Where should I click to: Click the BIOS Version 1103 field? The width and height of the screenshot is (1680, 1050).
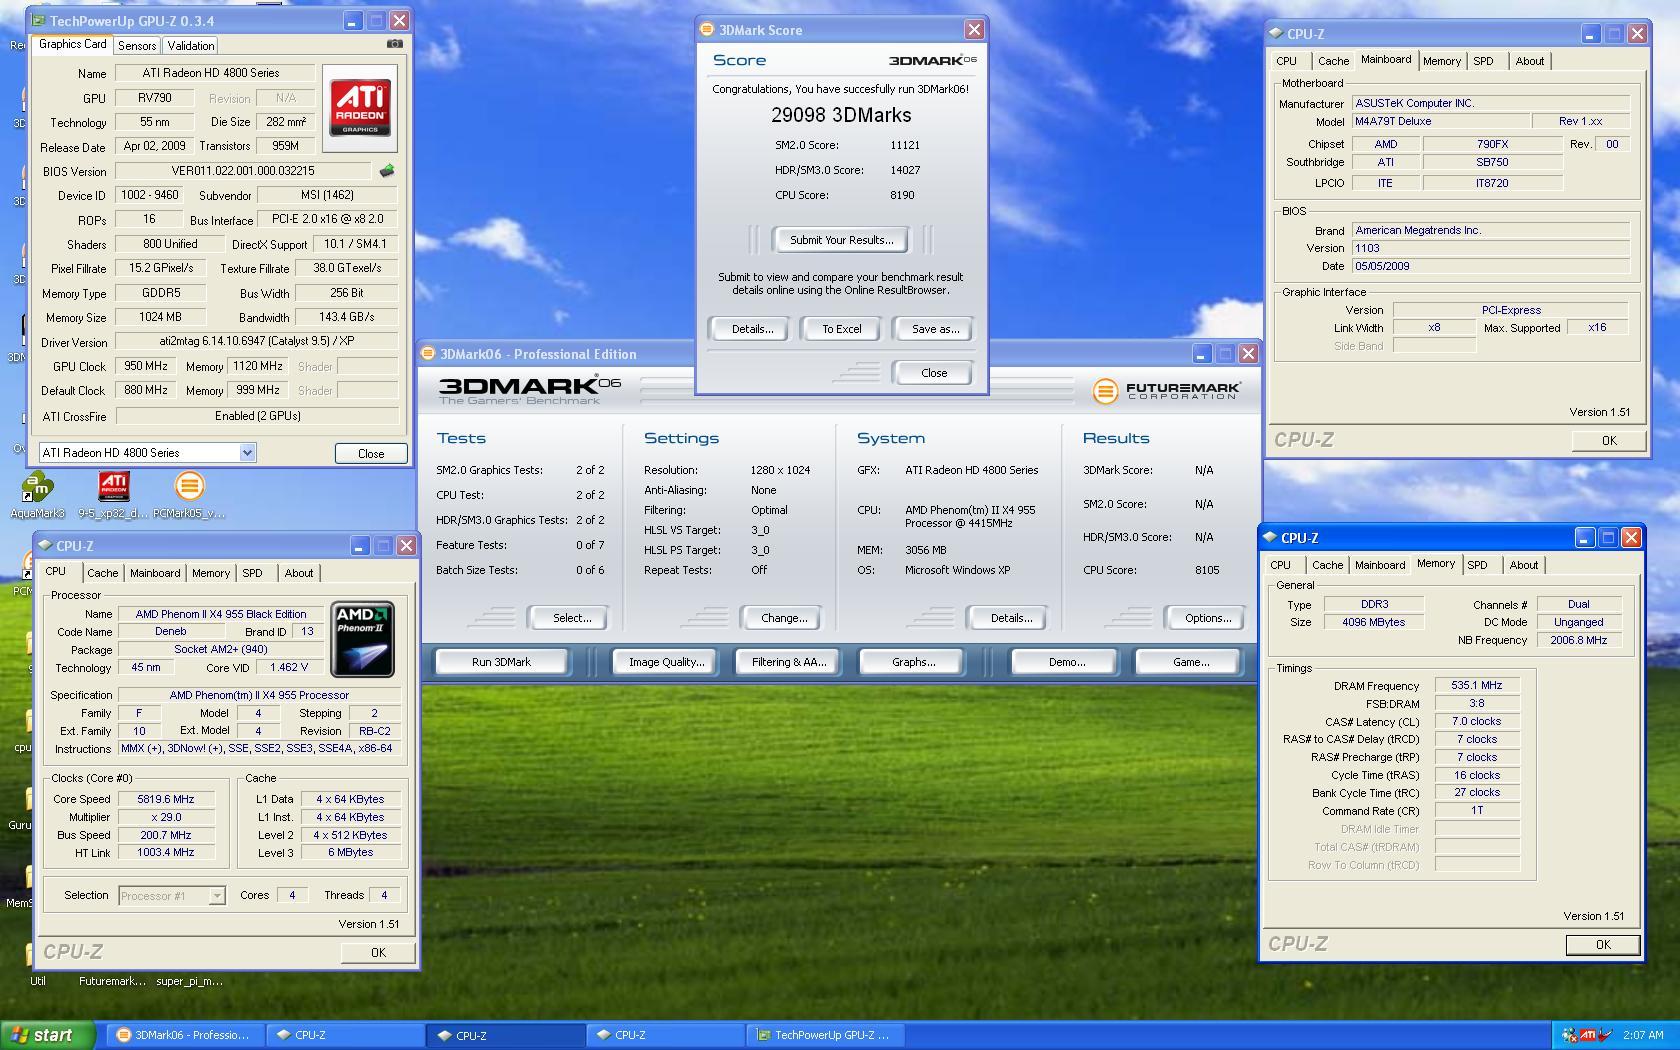pyautogui.click(x=1491, y=248)
